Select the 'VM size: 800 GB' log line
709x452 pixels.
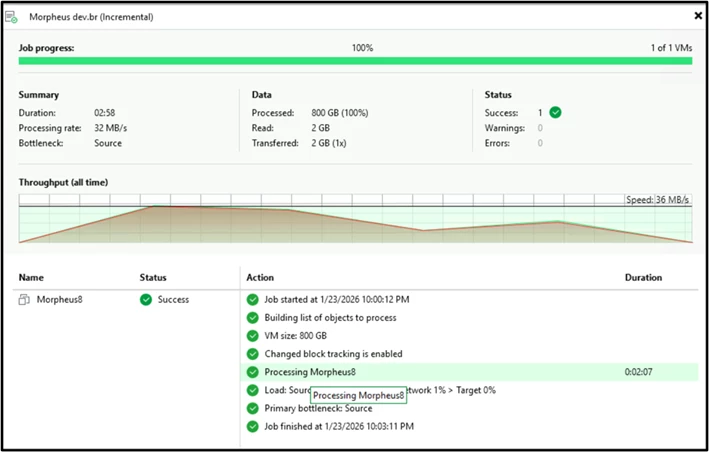(296, 336)
